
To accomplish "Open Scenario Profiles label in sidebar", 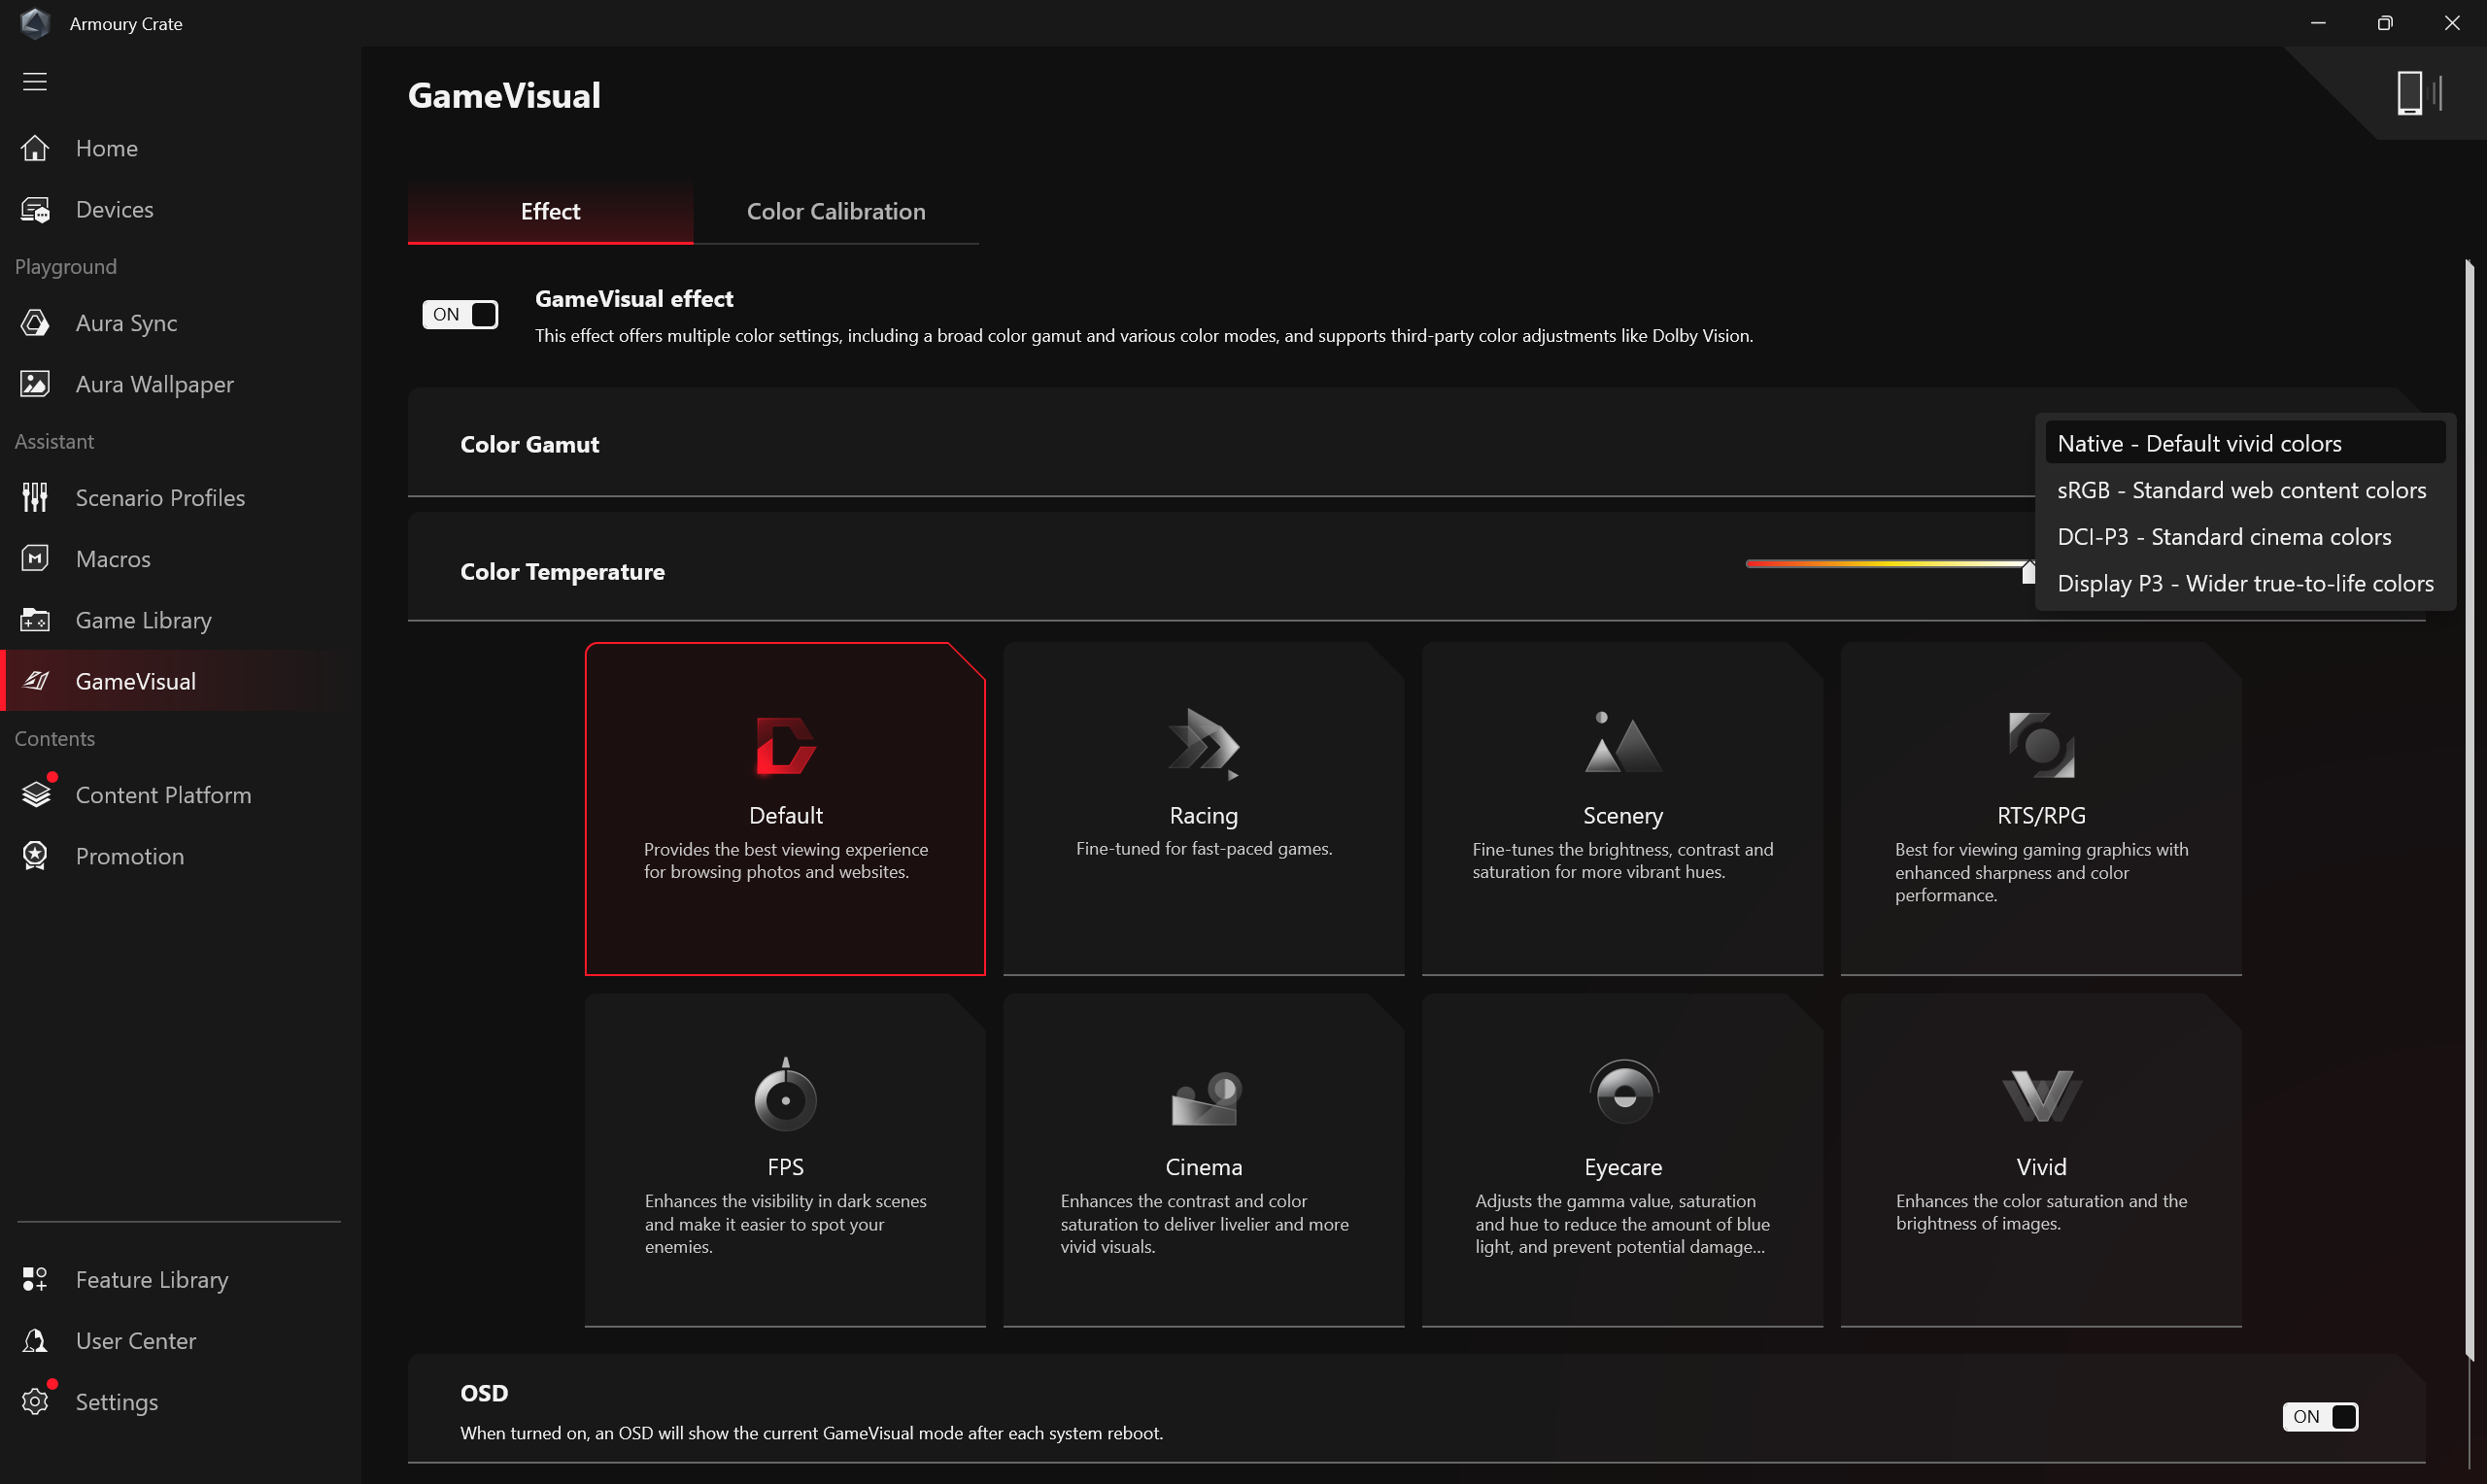I will point(161,498).
